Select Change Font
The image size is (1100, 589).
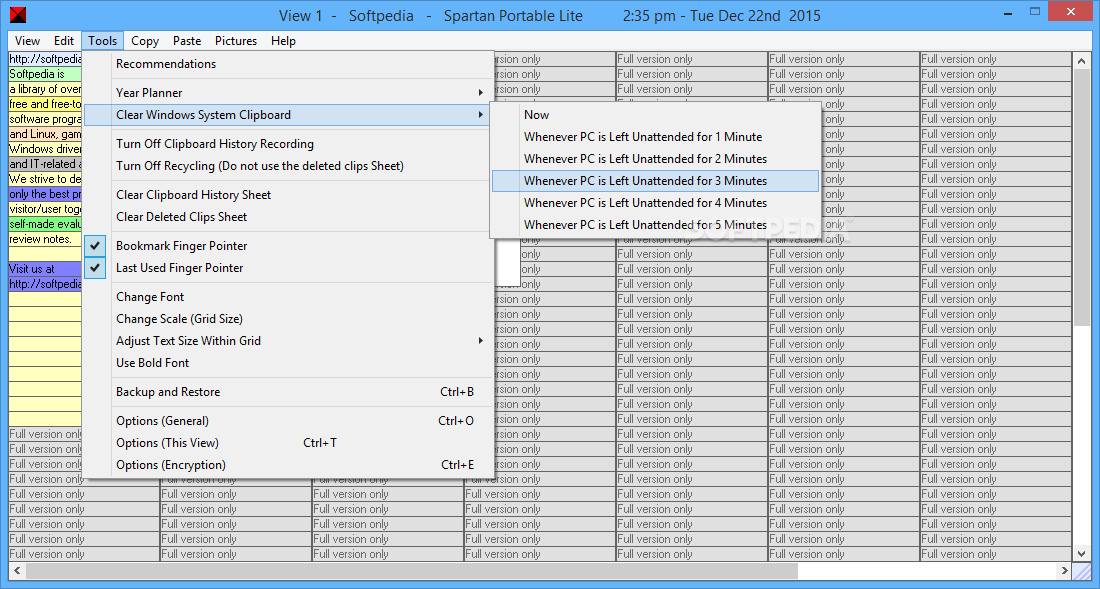(288, 297)
